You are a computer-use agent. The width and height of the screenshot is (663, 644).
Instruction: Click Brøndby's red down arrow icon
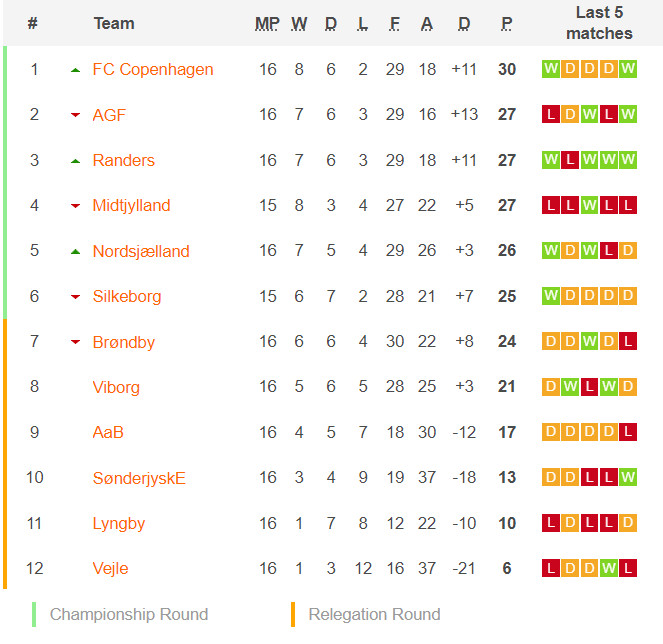click(75, 342)
